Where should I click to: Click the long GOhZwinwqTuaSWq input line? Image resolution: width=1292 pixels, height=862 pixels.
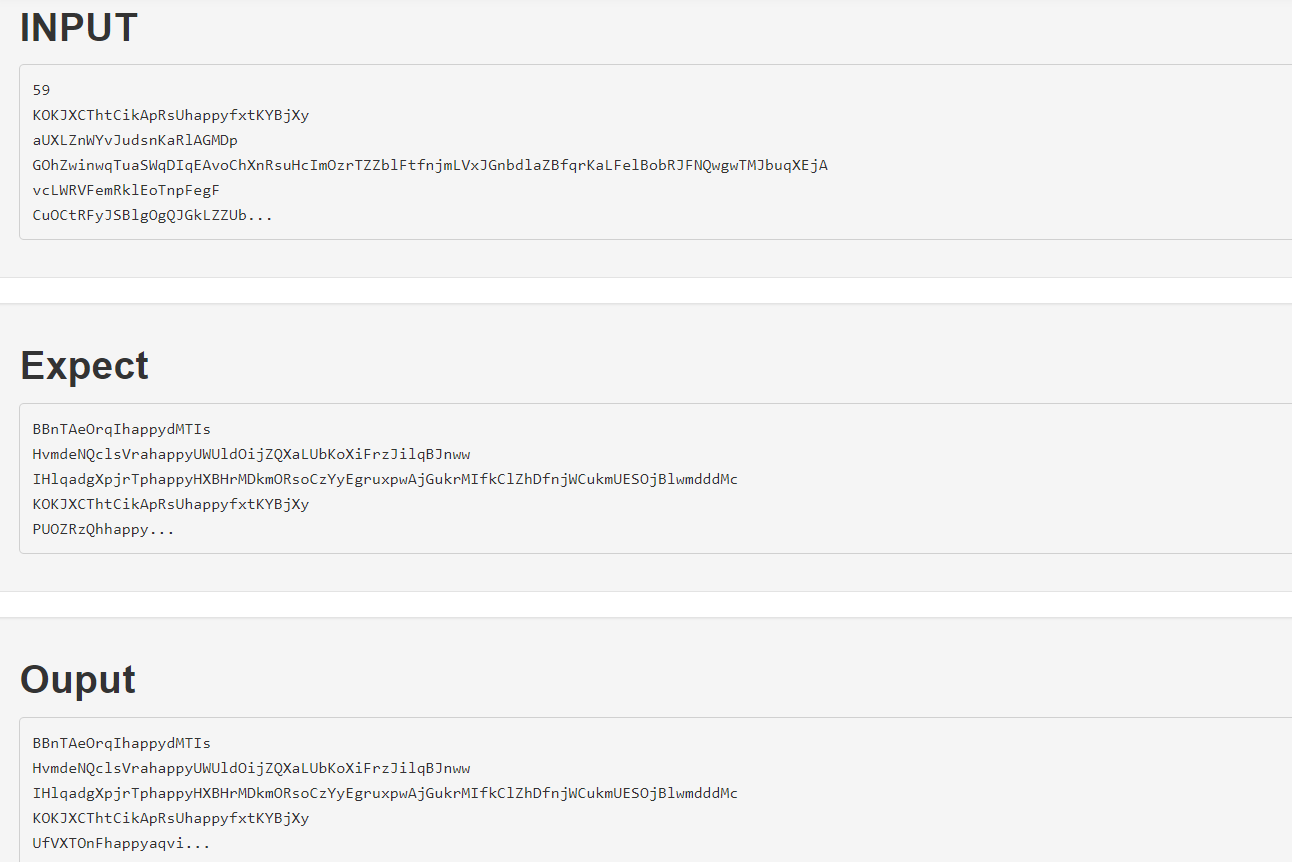430,165
